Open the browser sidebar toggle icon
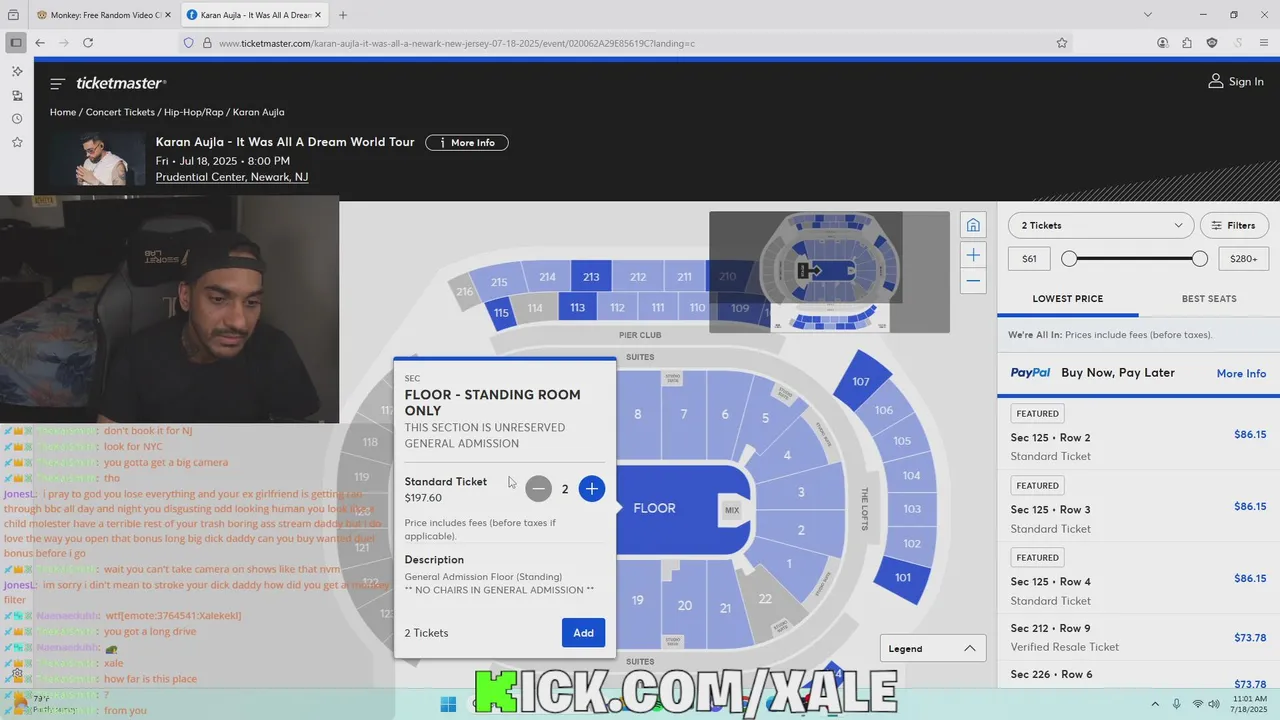Image resolution: width=1280 pixels, height=720 pixels. click(15, 43)
